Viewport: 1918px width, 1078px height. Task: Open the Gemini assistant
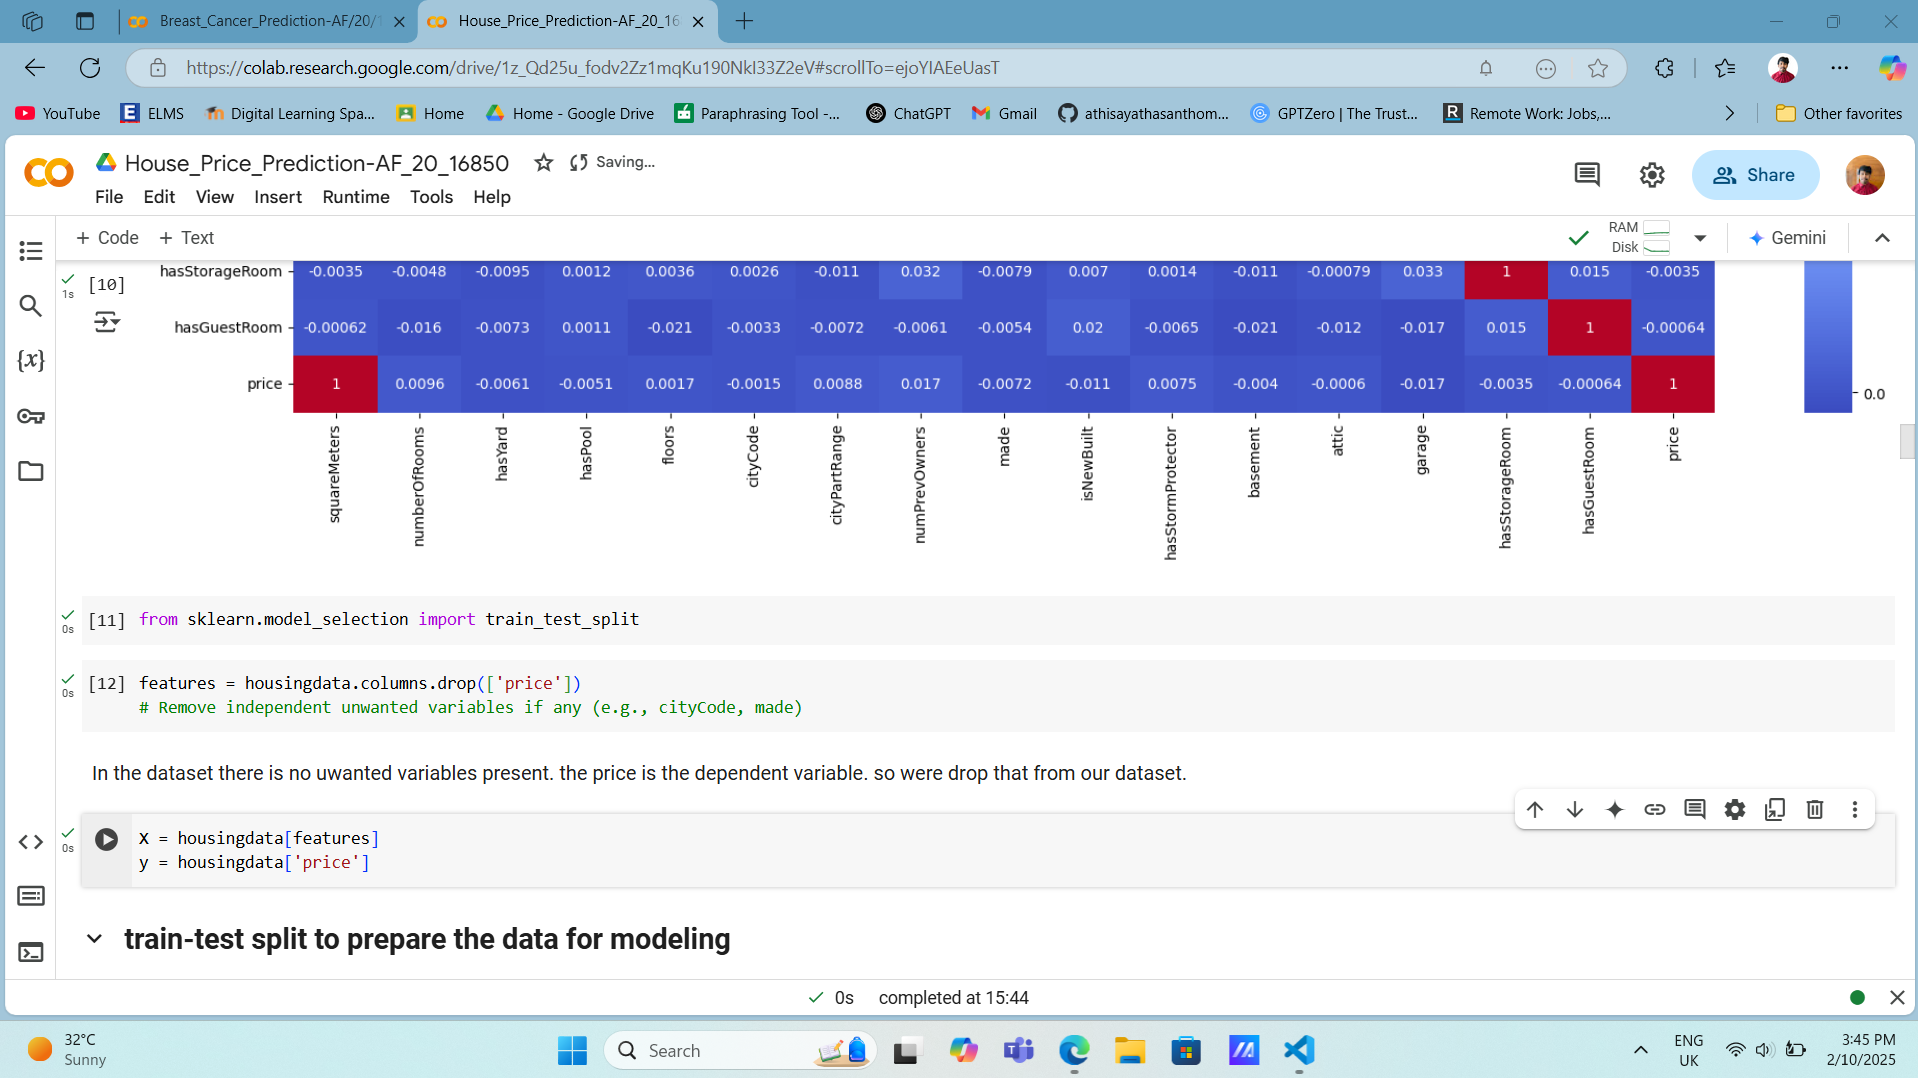pos(1787,238)
